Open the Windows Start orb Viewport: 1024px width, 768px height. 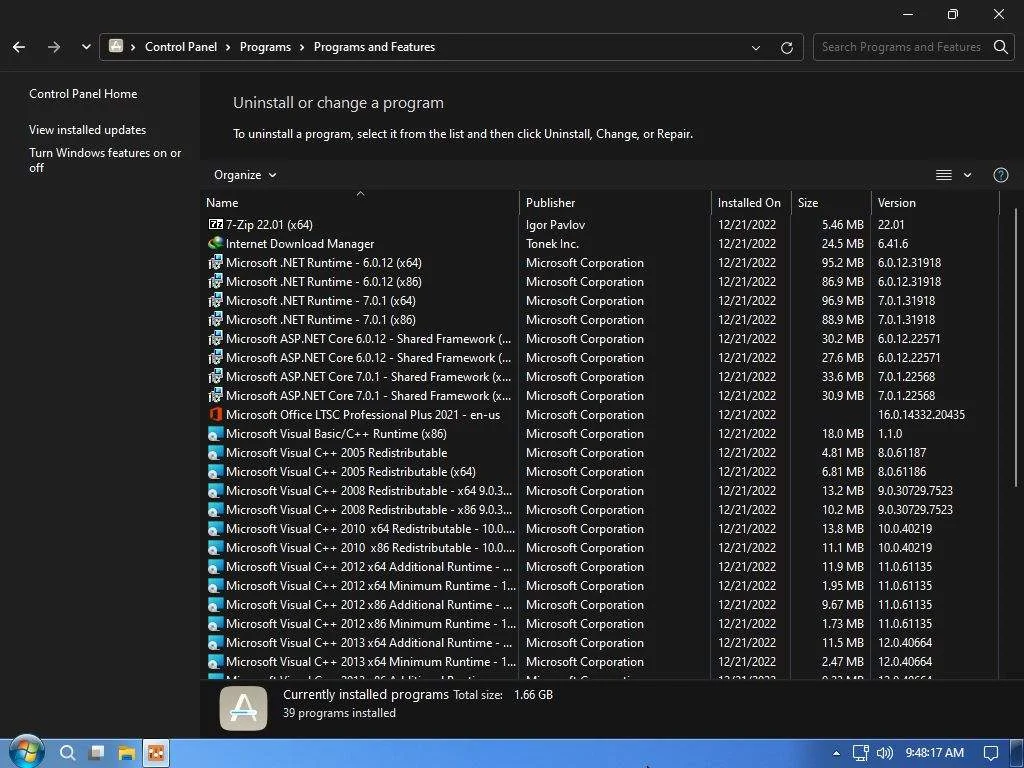coord(26,752)
